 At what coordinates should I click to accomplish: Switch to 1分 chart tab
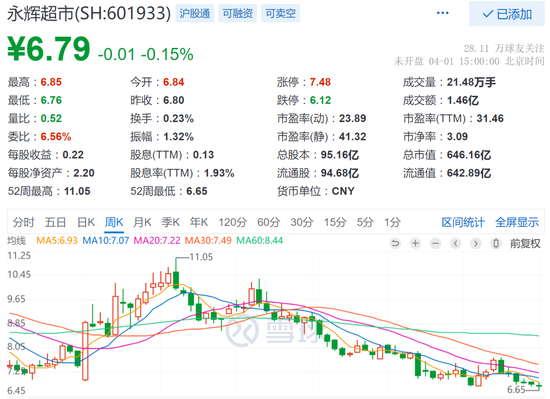392,222
